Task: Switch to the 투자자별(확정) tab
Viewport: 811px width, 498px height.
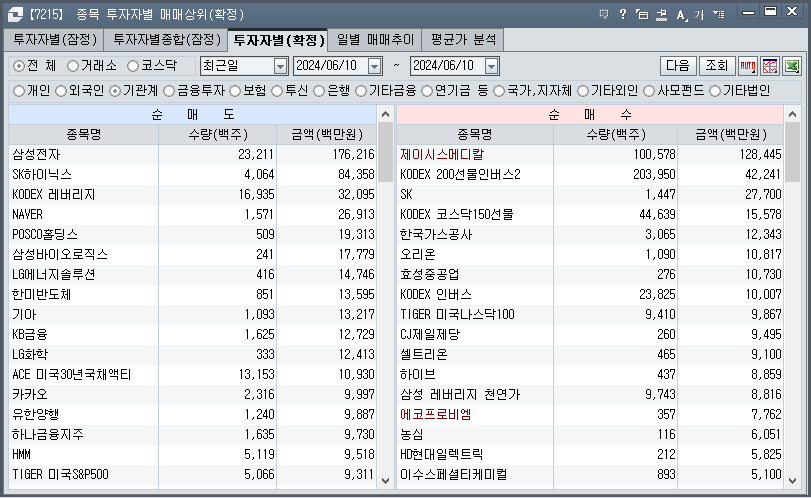Action: coord(278,40)
